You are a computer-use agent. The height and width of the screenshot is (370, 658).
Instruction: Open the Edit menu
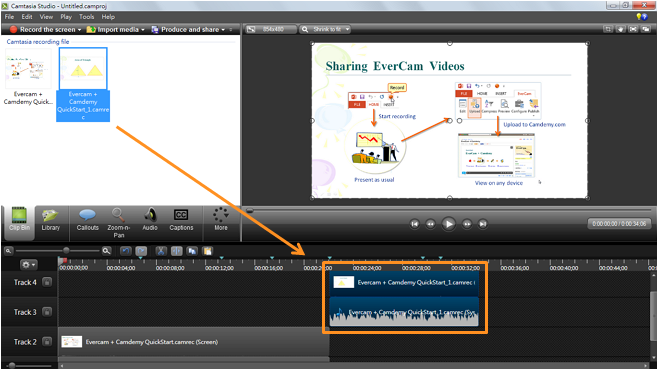tap(27, 17)
